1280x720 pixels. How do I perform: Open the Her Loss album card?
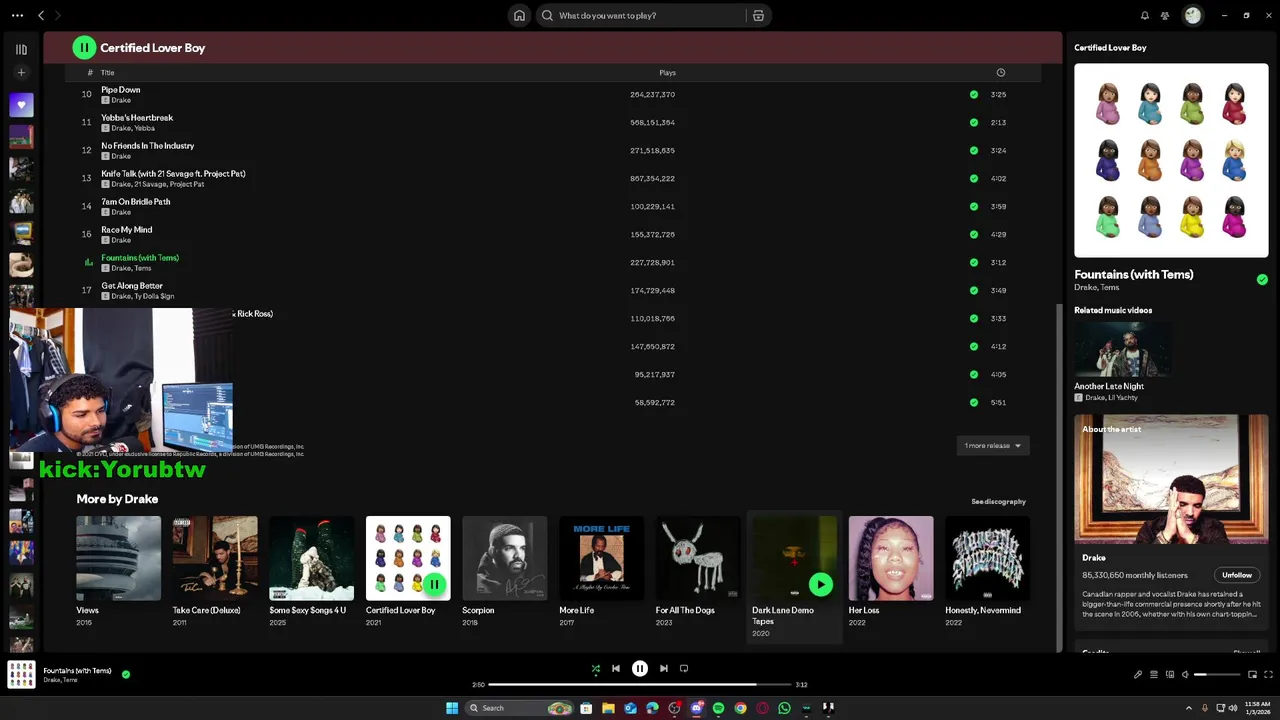click(890, 571)
